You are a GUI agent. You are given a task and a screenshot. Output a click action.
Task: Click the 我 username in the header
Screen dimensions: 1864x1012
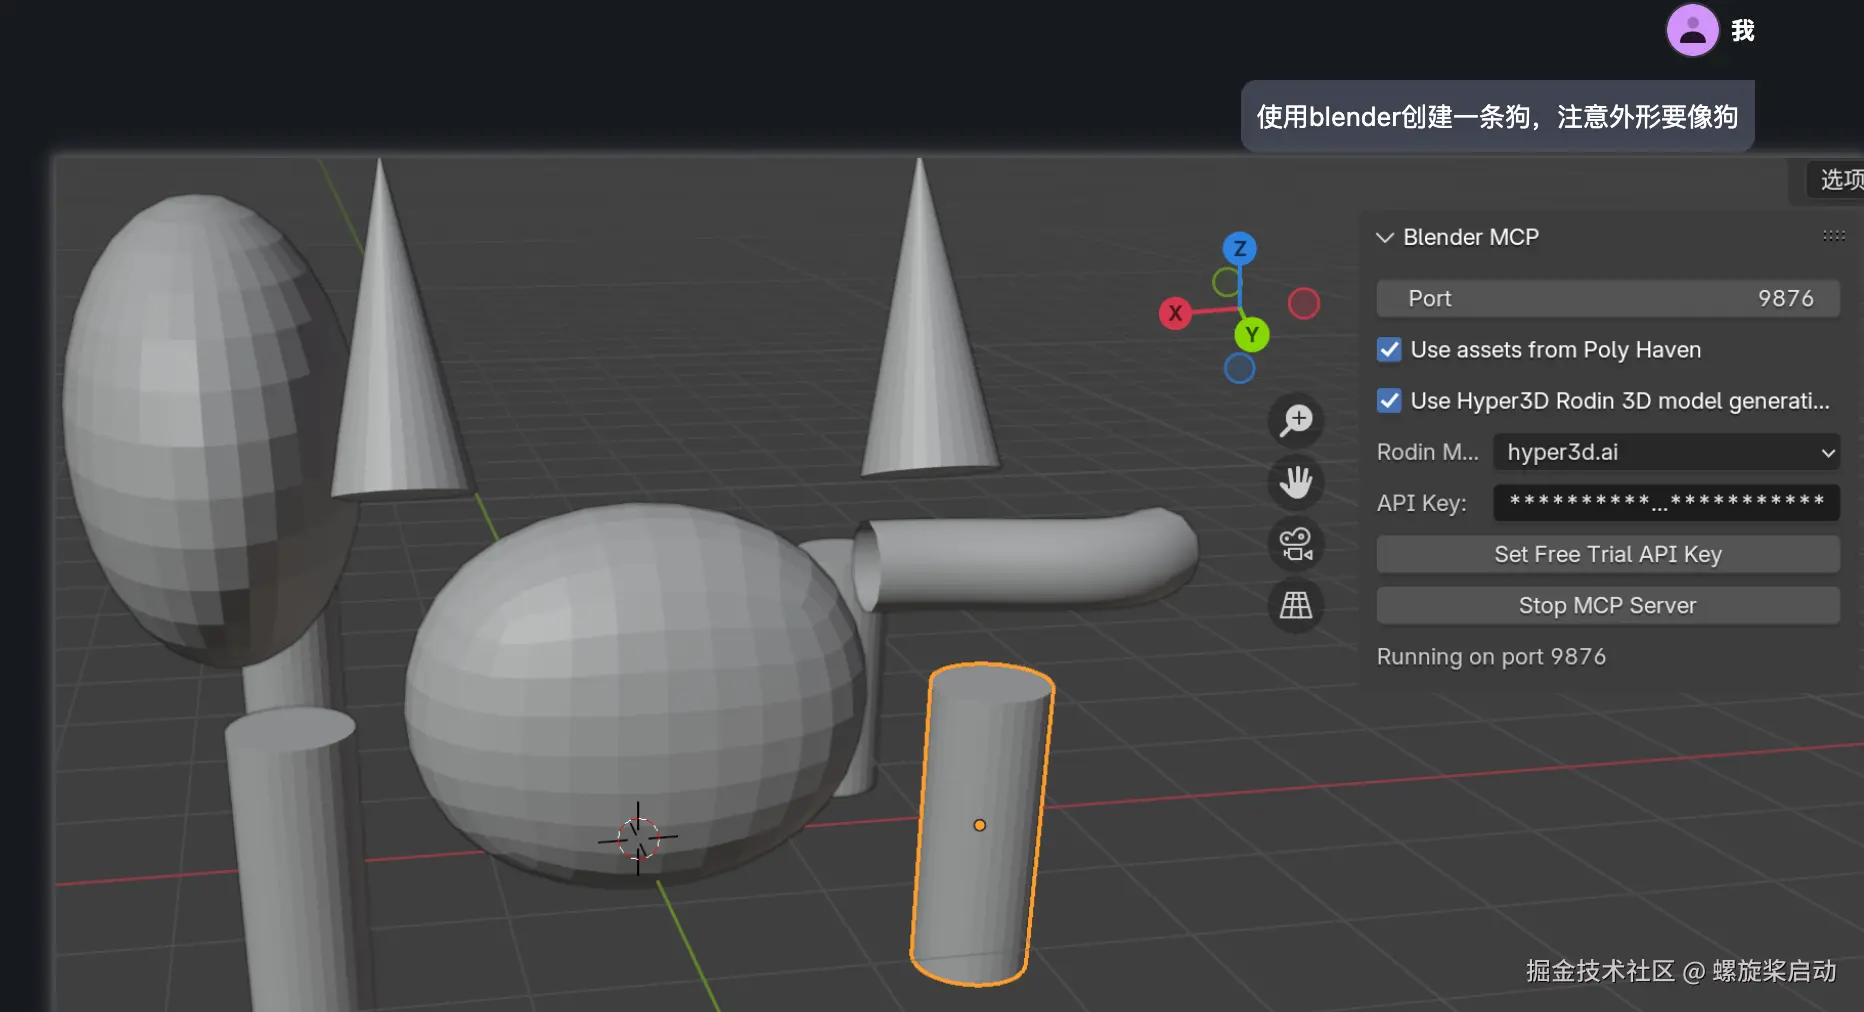[1742, 30]
